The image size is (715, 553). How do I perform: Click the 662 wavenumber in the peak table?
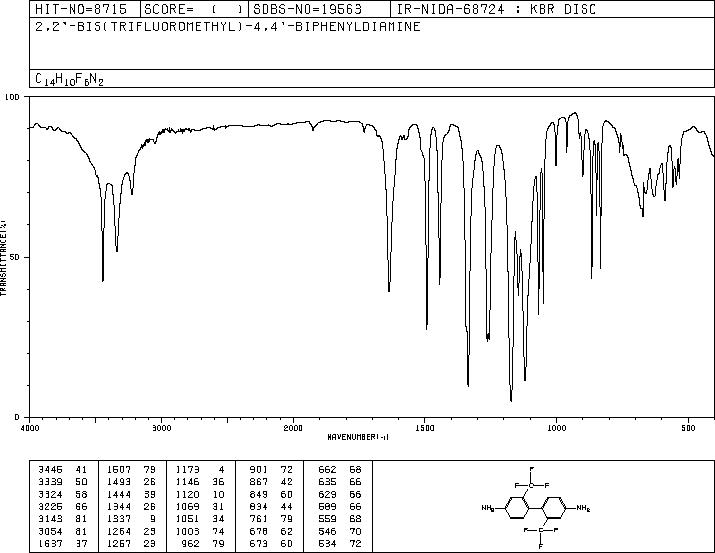click(x=327, y=469)
